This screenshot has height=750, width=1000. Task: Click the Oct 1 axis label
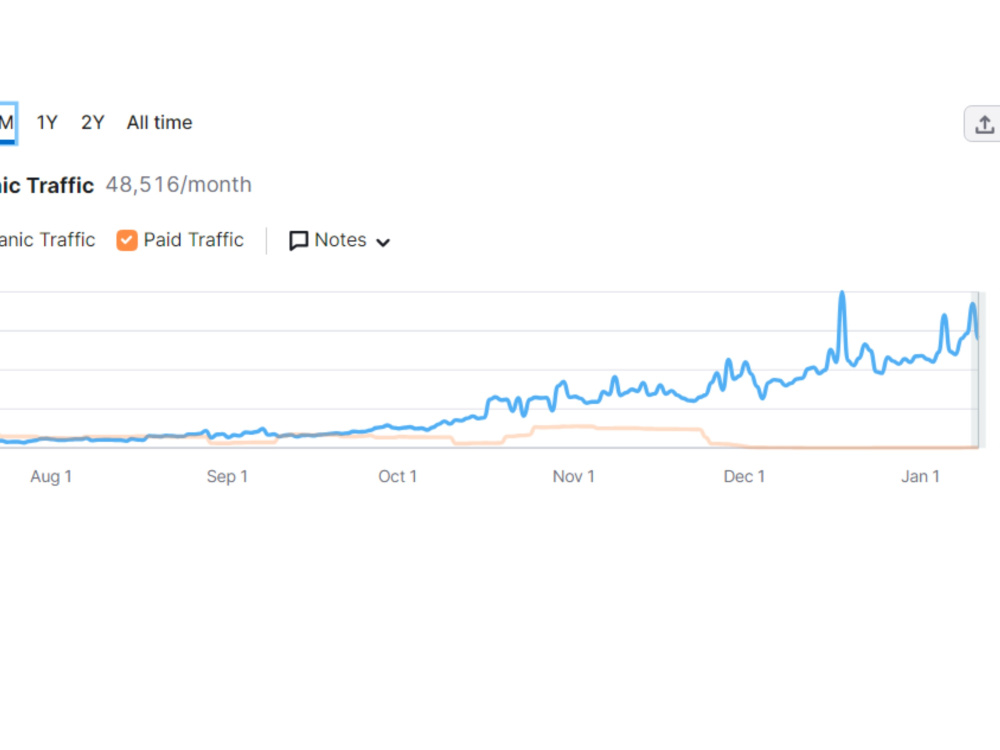(397, 476)
